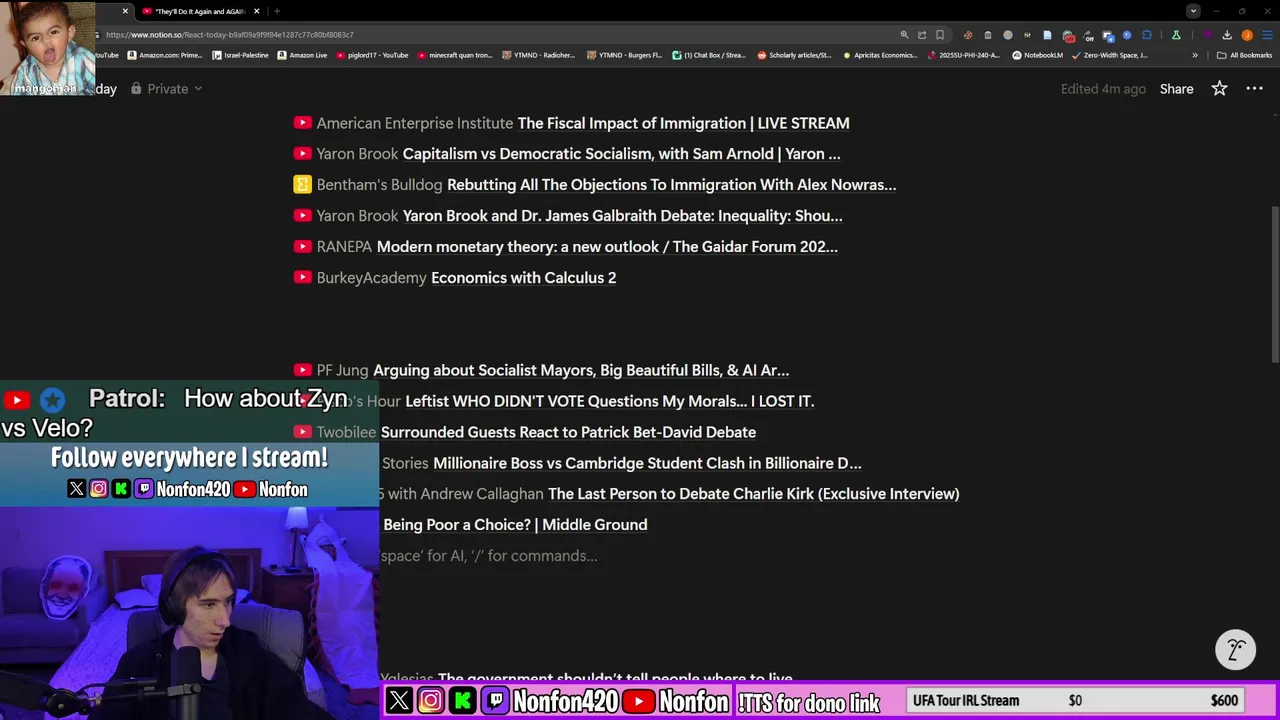The height and width of the screenshot is (720, 1280).
Task: Bookmark this page with the bookmark icon
Action: coord(940,35)
